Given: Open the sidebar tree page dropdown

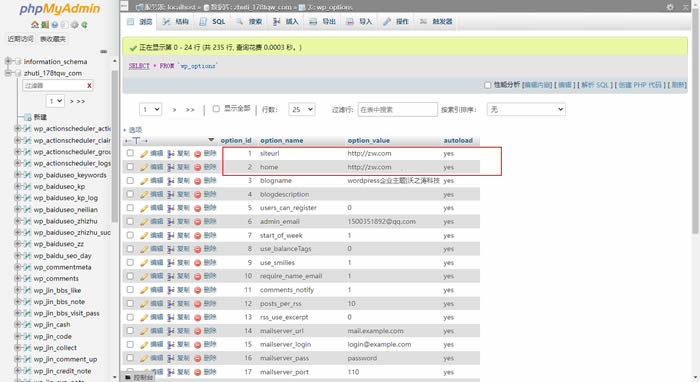Looking at the screenshot, I should [56, 101].
